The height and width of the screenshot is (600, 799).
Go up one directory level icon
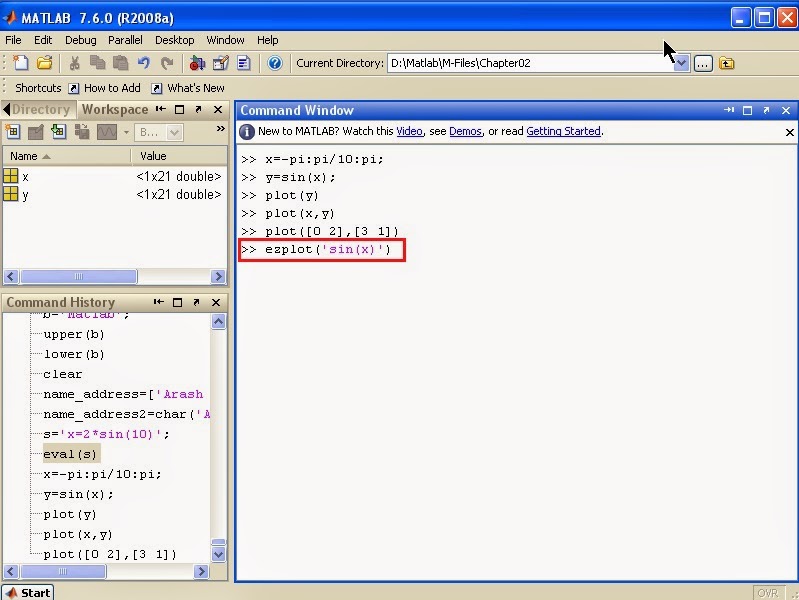726,63
